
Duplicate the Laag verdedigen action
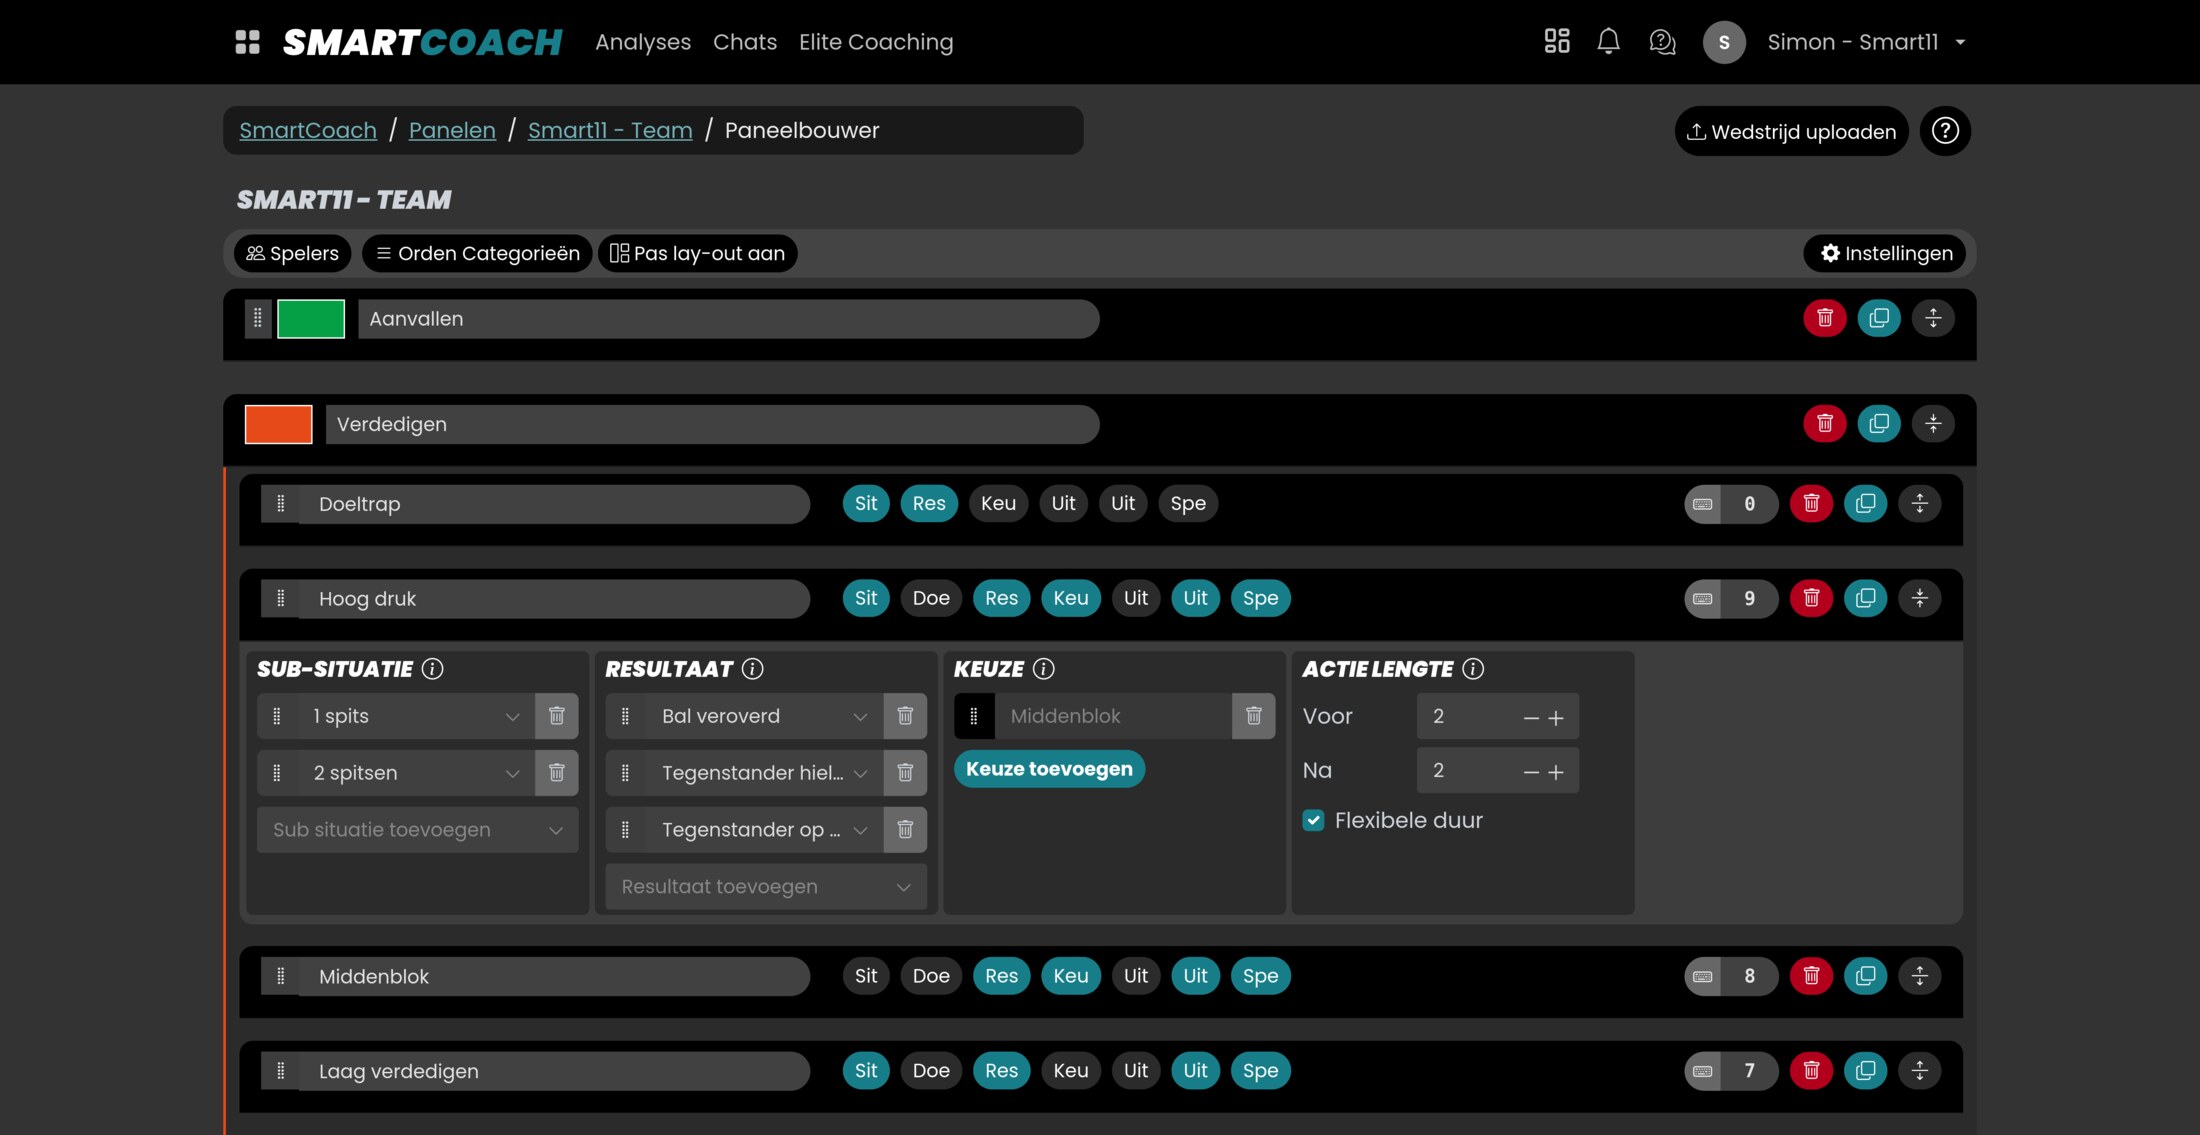click(1865, 1071)
